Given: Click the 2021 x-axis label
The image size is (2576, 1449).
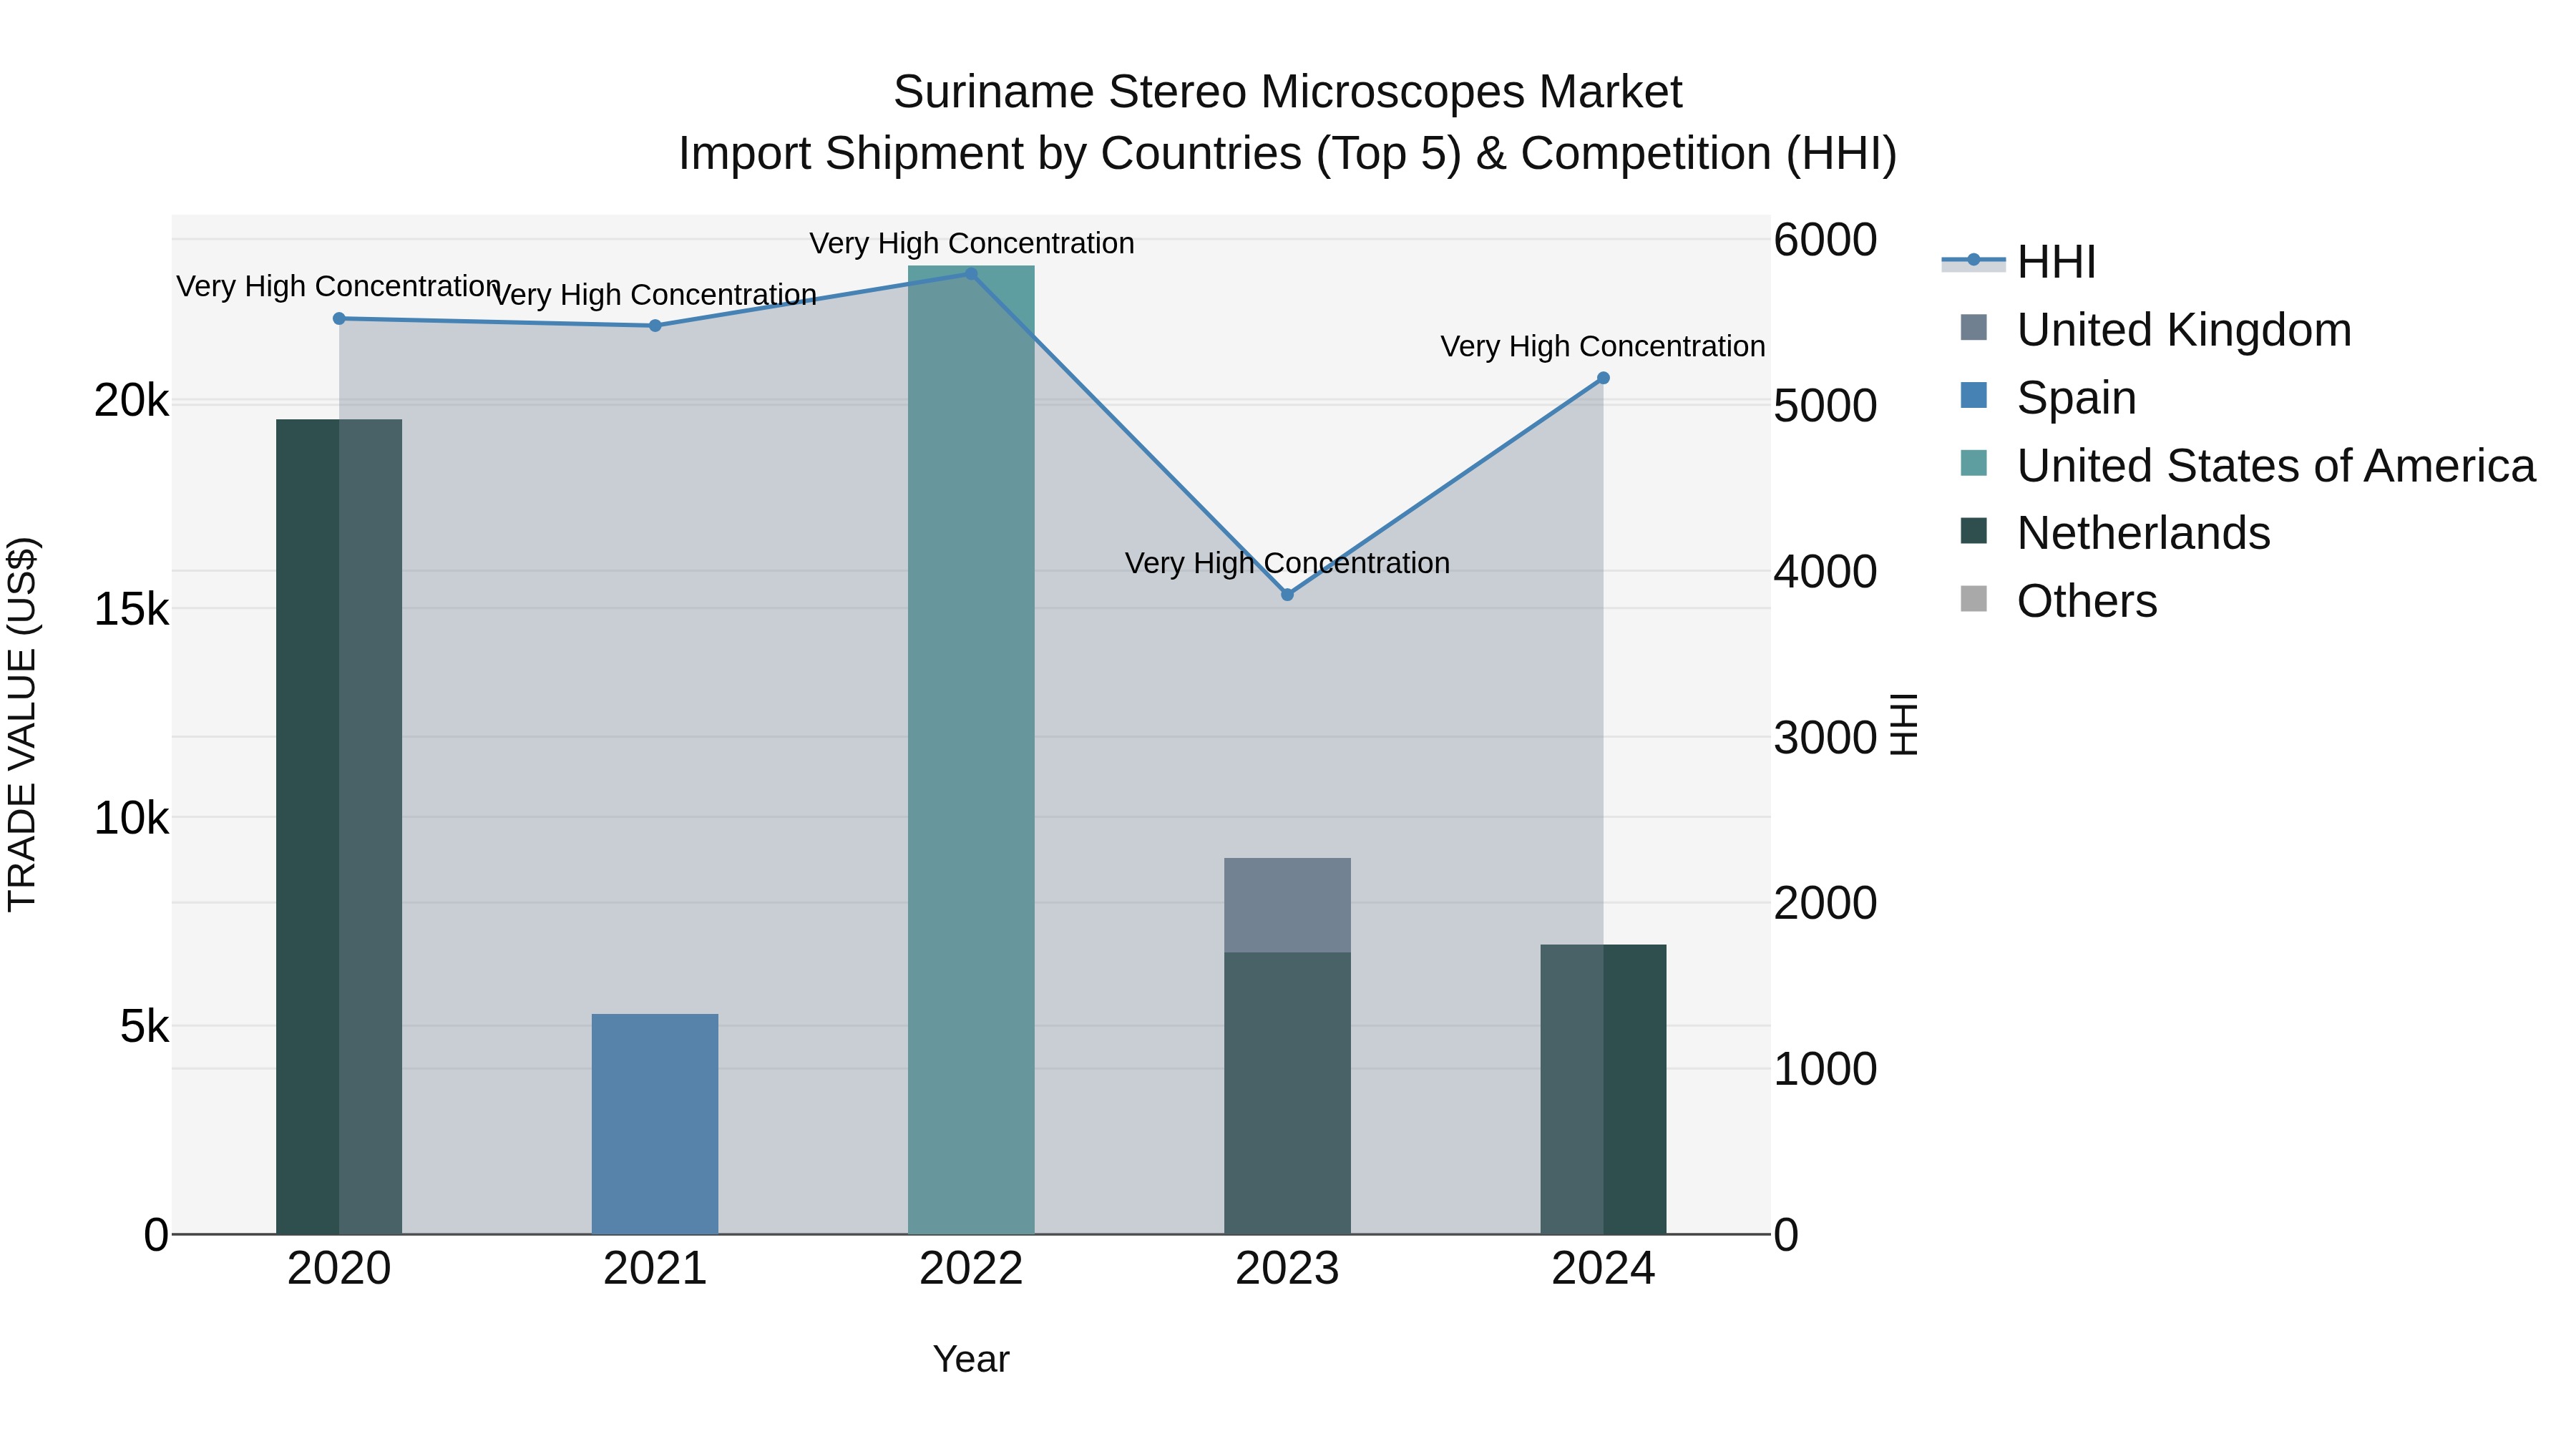Looking at the screenshot, I should pos(655,1269).
